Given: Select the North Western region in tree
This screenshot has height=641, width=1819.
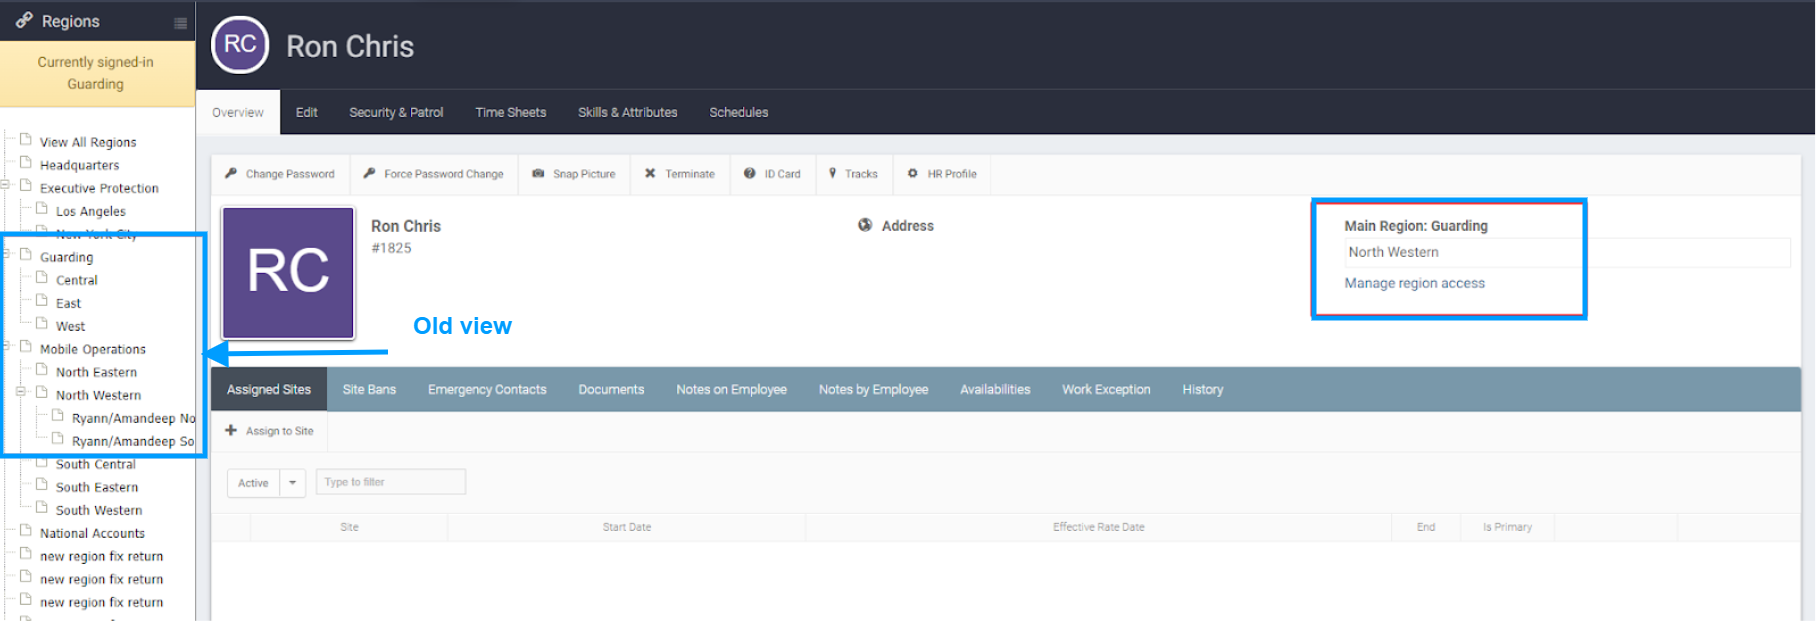Looking at the screenshot, I should [x=98, y=395].
